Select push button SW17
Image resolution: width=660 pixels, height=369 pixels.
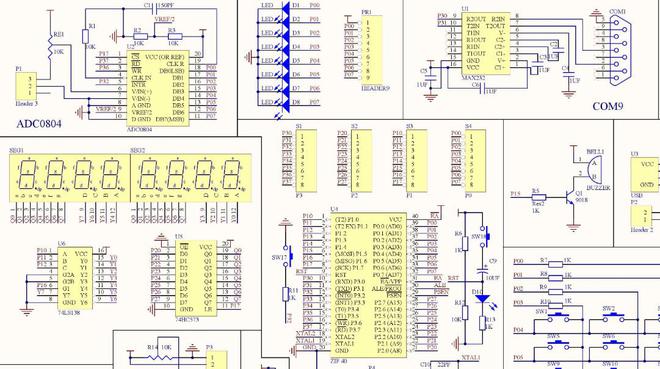(287, 256)
